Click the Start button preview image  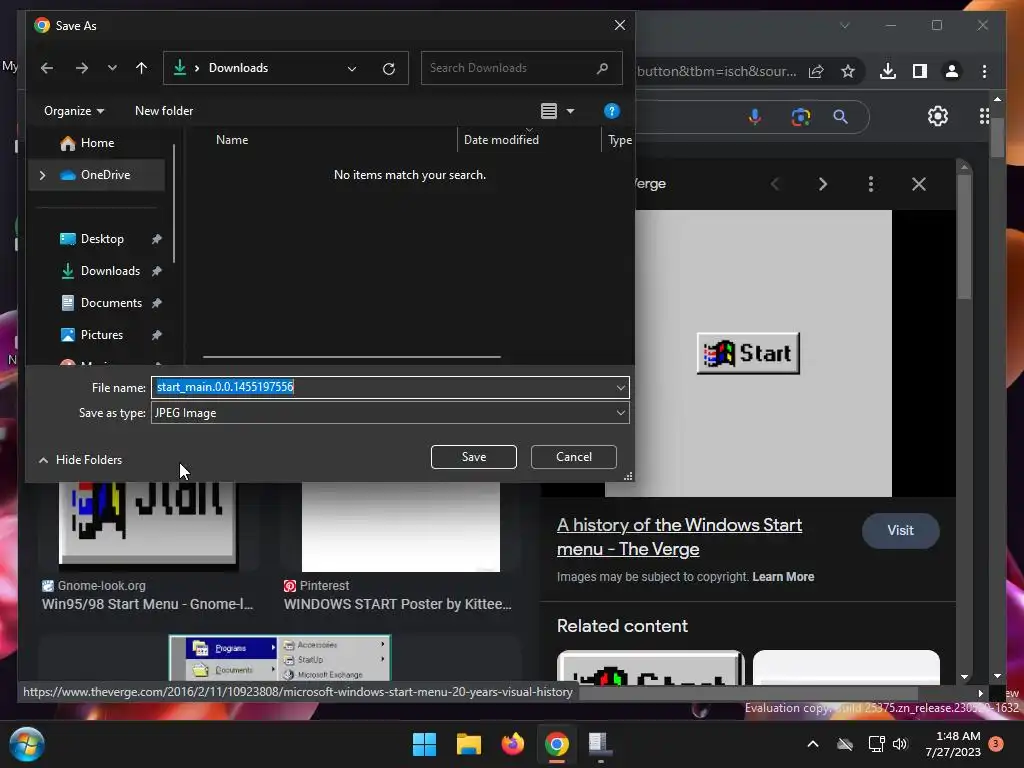click(x=748, y=353)
